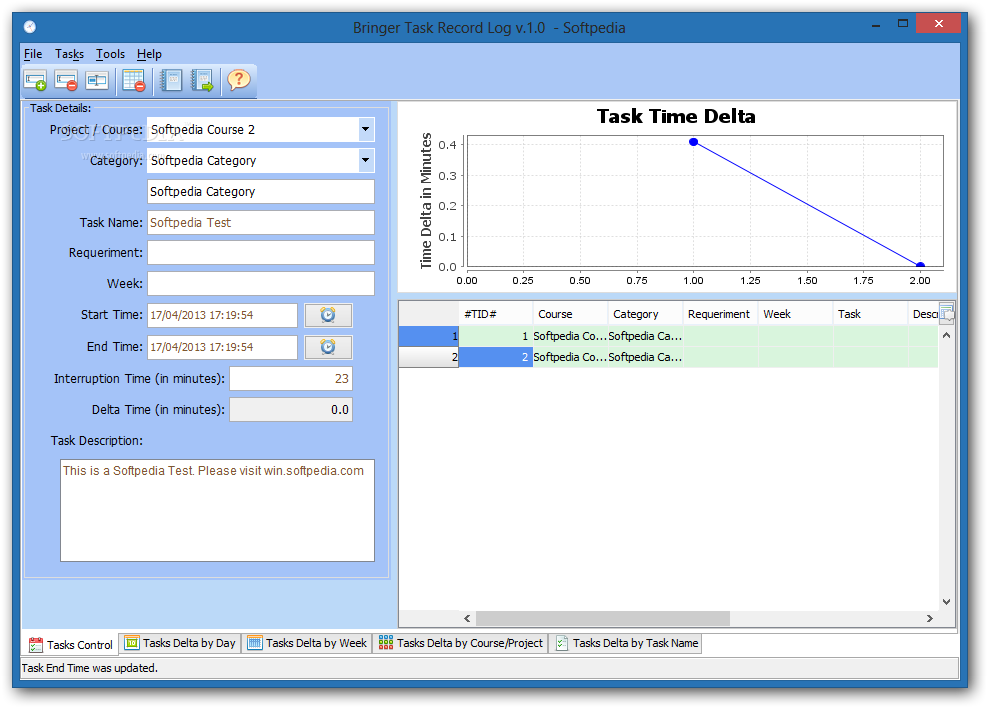
Task: Click the Task Description text area
Action: click(x=217, y=510)
